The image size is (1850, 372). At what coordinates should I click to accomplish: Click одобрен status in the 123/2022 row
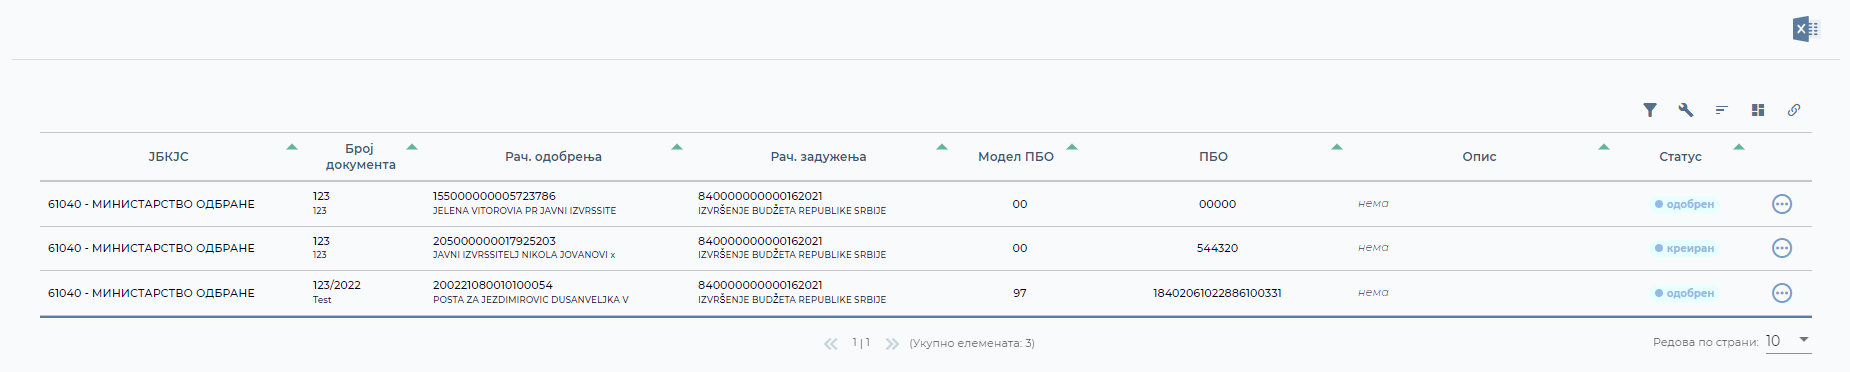(x=1684, y=293)
